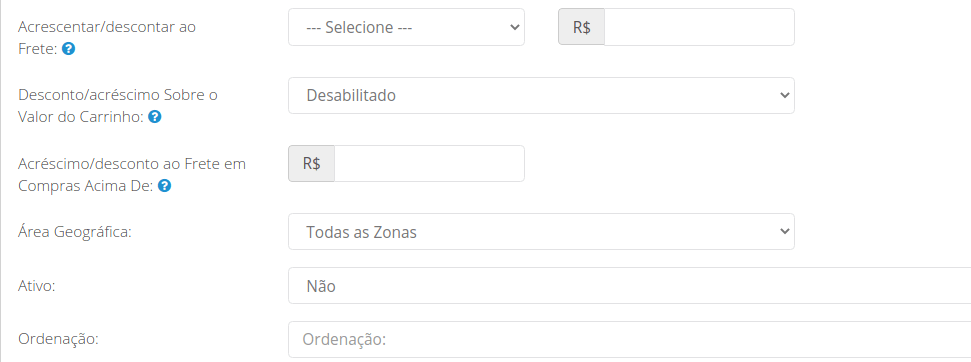Click the Área Geográfica label
Viewport: 971px width, 362px height.
coord(75,232)
